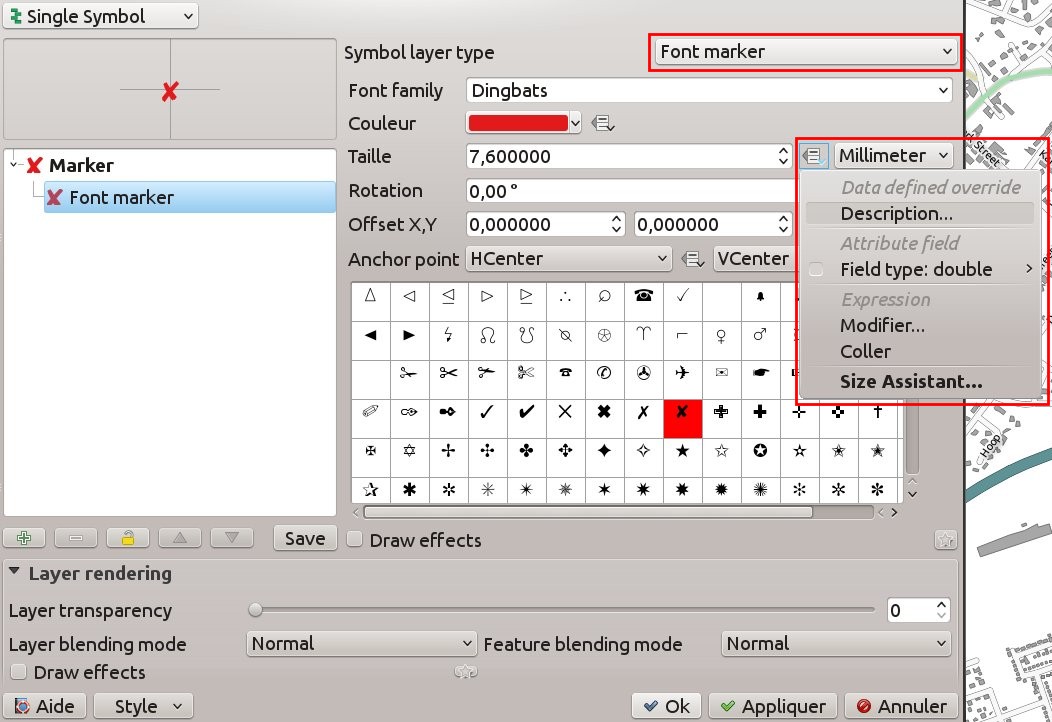Image resolution: width=1052 pixels, height=722 pixels.
Task: Enable Draw effects checkbox next to Save
Action: (354, 540)
